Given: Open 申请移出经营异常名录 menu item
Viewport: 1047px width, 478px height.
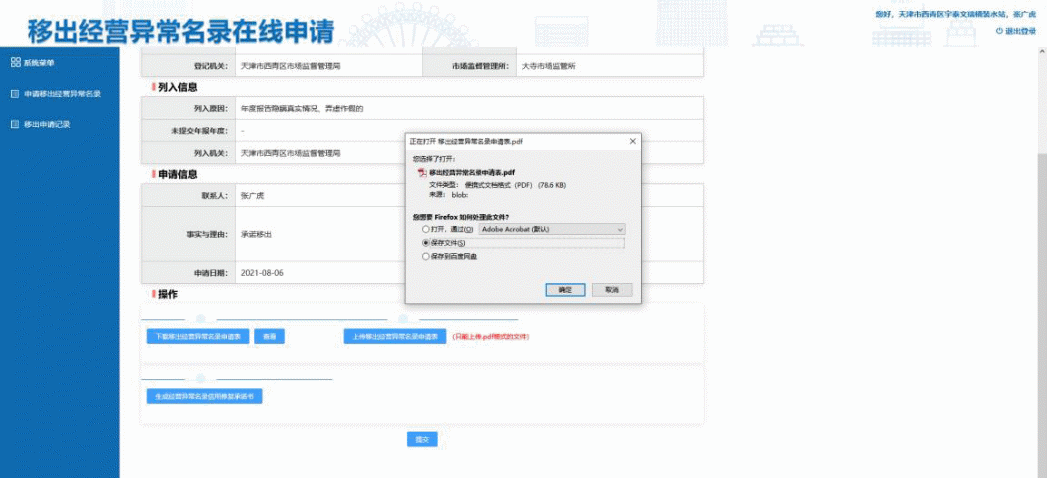Looking at the screenshot, I should tap(62, 94).
